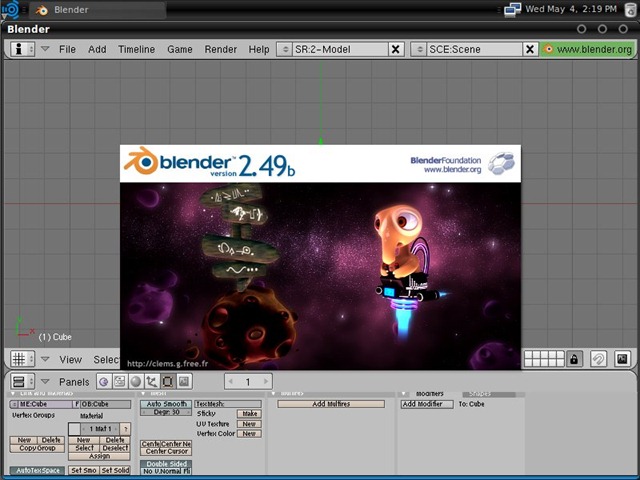640x480 pixels.
Task: Delete the SR:2-Model screen with X
Action: (395, 49)
